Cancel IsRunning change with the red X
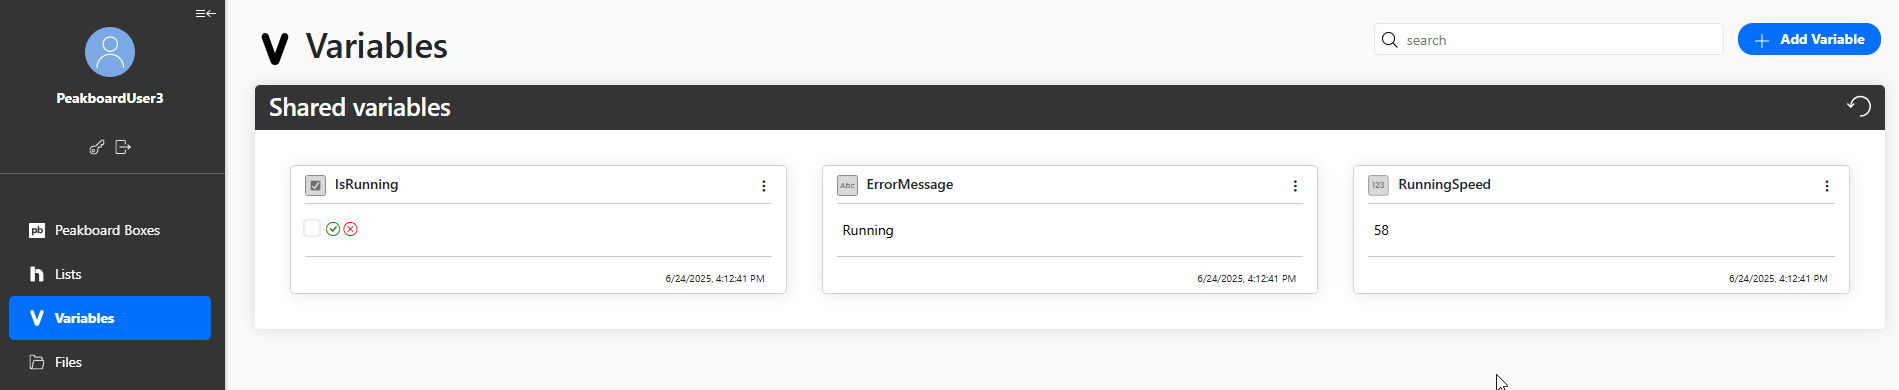This screenshot has height=390, width=1899. [x=350, y=229]
